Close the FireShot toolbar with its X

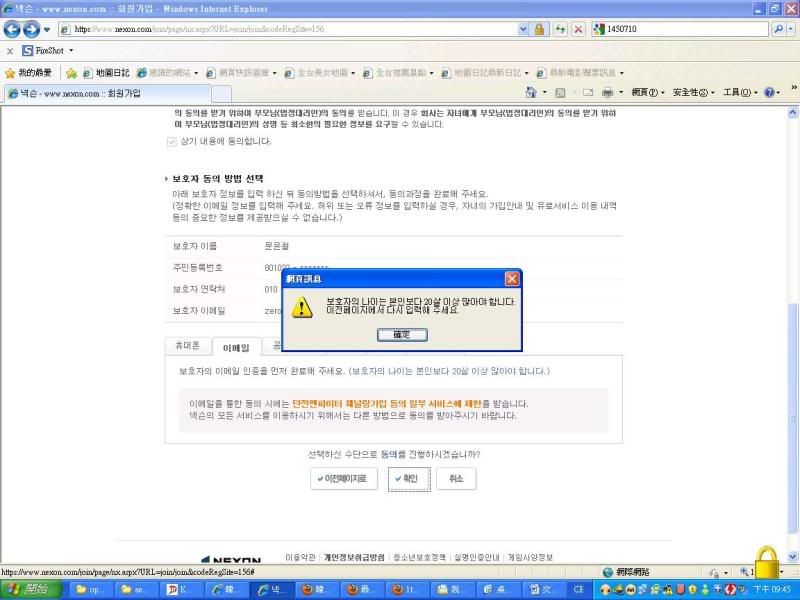tap(10, 51)
